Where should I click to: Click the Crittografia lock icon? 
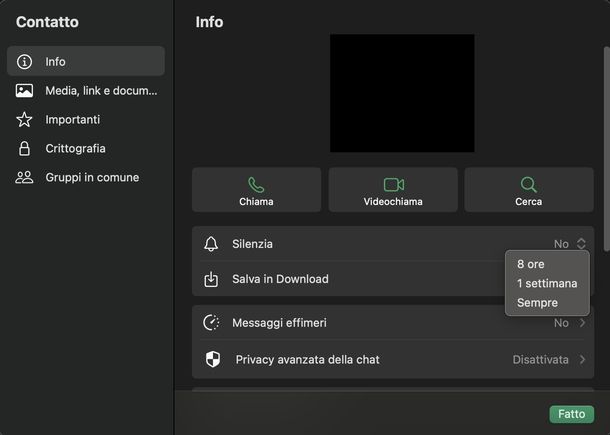point(25,149)
